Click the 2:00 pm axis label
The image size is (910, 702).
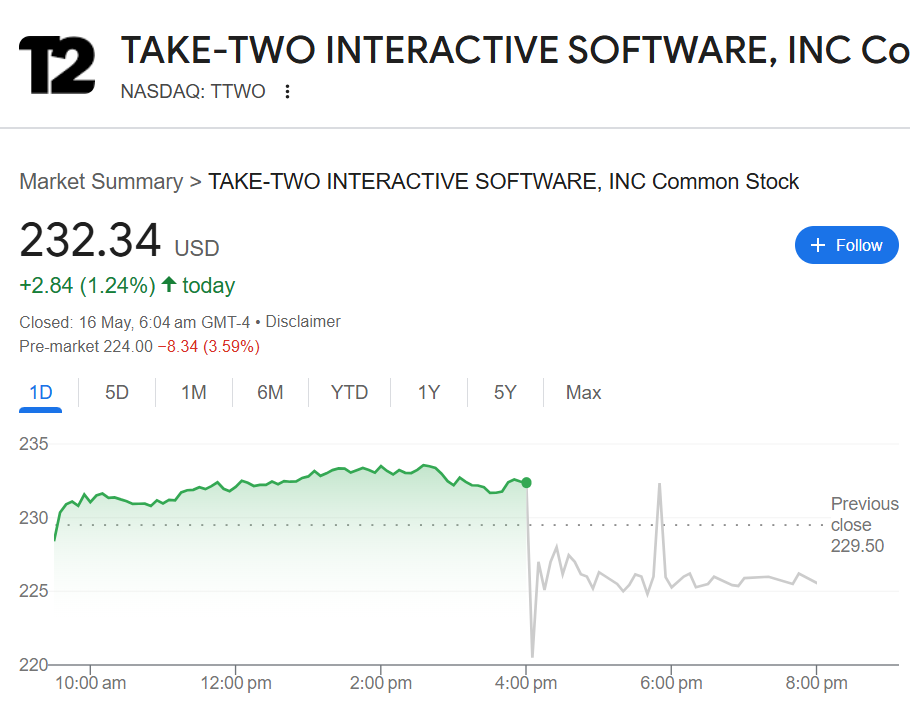381,683
